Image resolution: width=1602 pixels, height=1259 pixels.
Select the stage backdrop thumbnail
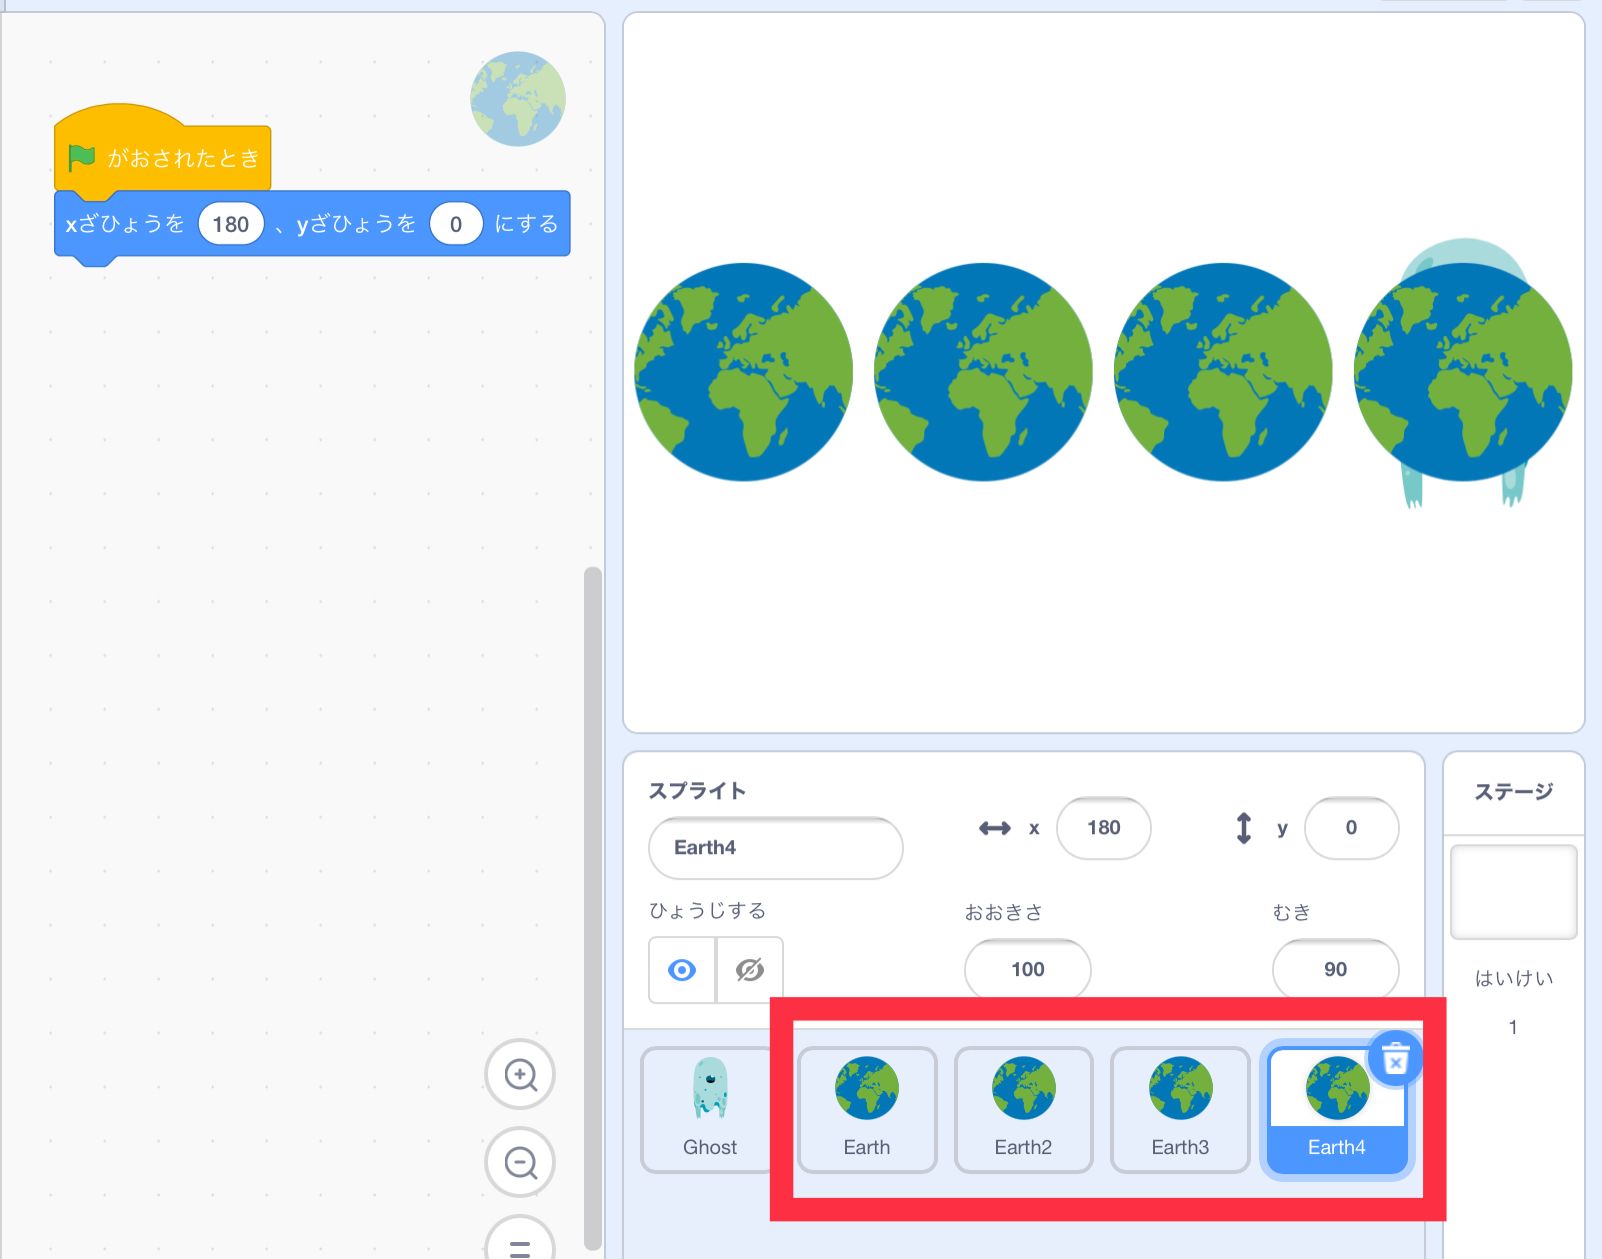tap(1513, 892)
